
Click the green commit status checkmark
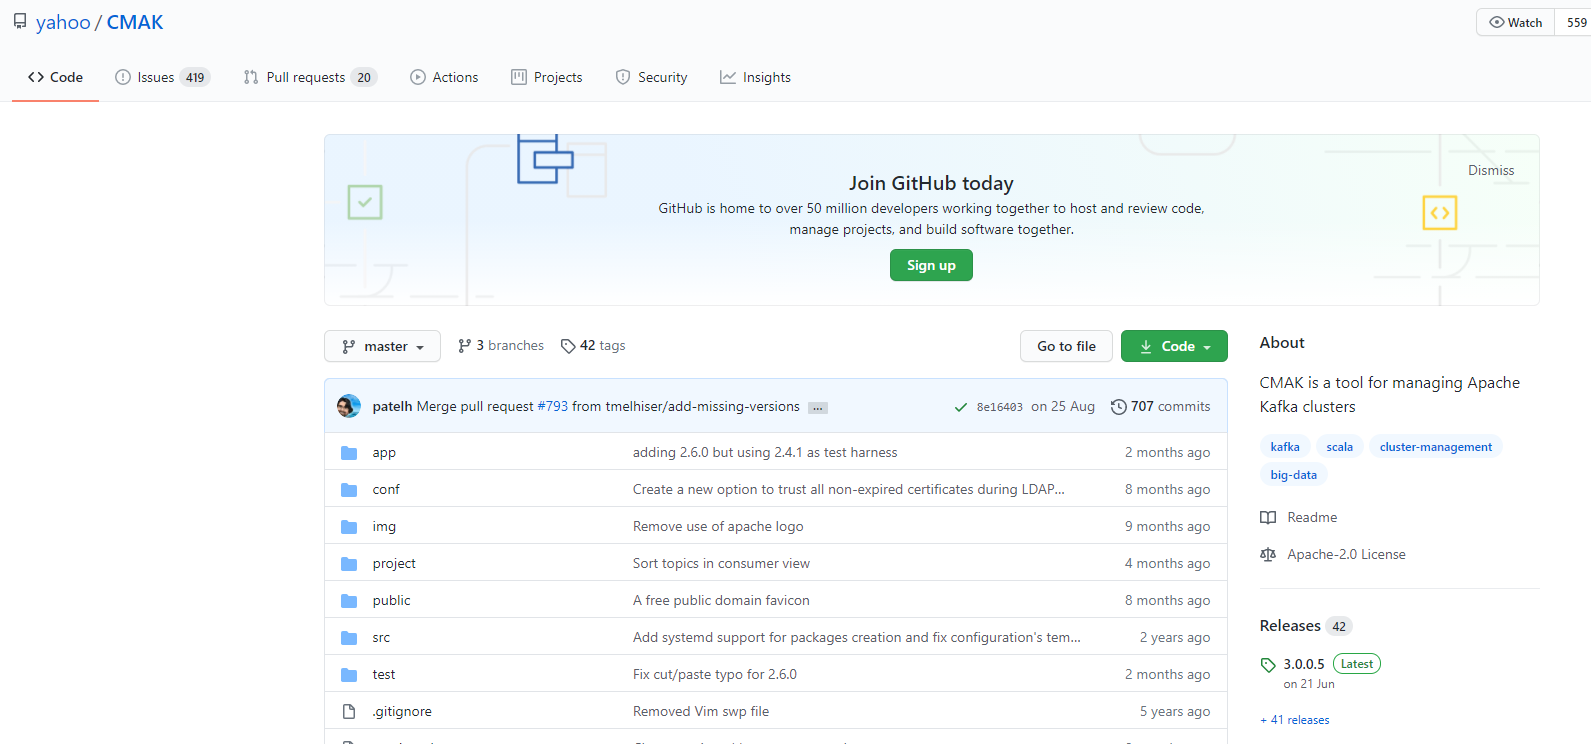(961, 407)
